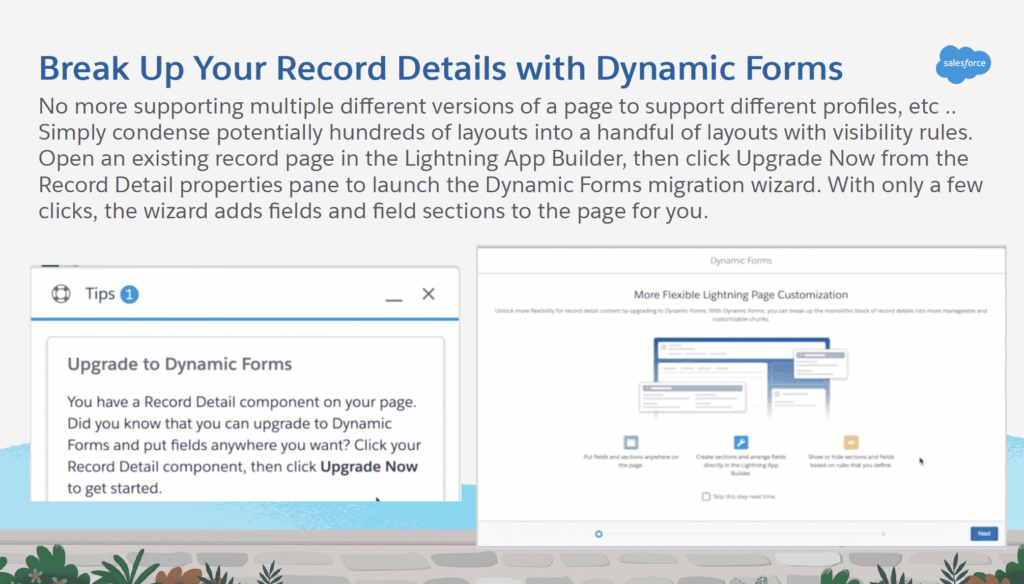1024x584 pixels.
Task: Select the wrench icon for Lightning App Builder
Action: click(741, 443)
